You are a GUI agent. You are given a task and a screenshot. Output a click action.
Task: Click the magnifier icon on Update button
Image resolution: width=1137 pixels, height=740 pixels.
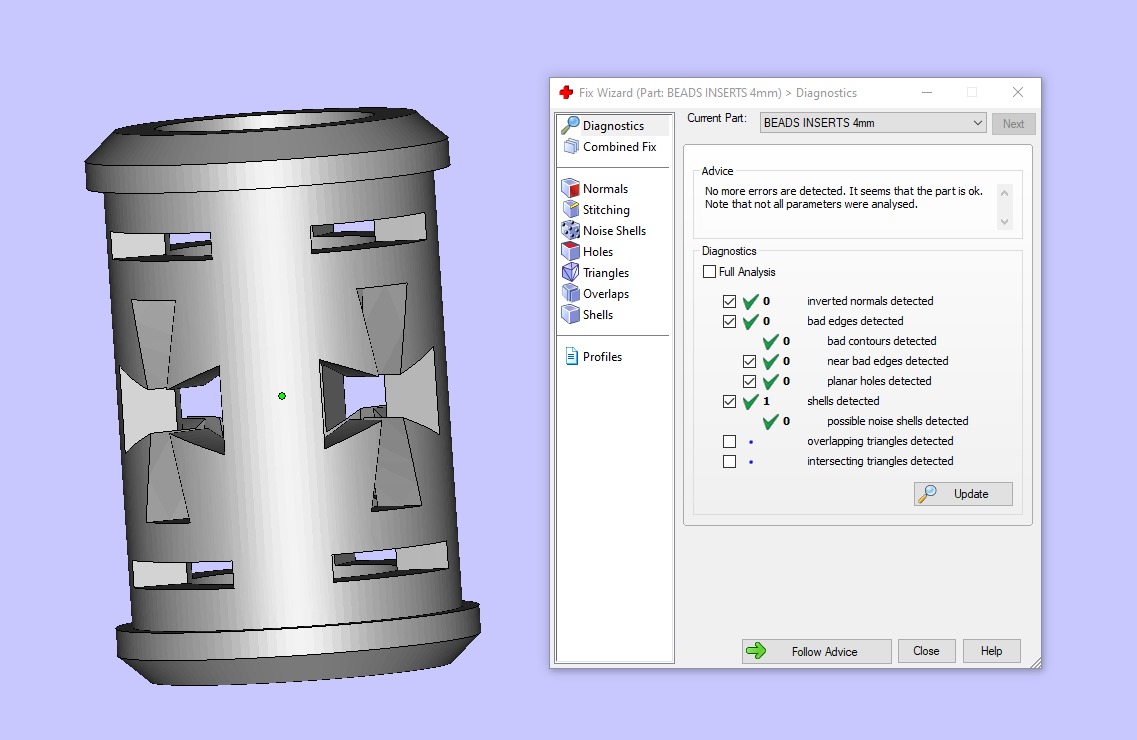[x=927, y=494]
